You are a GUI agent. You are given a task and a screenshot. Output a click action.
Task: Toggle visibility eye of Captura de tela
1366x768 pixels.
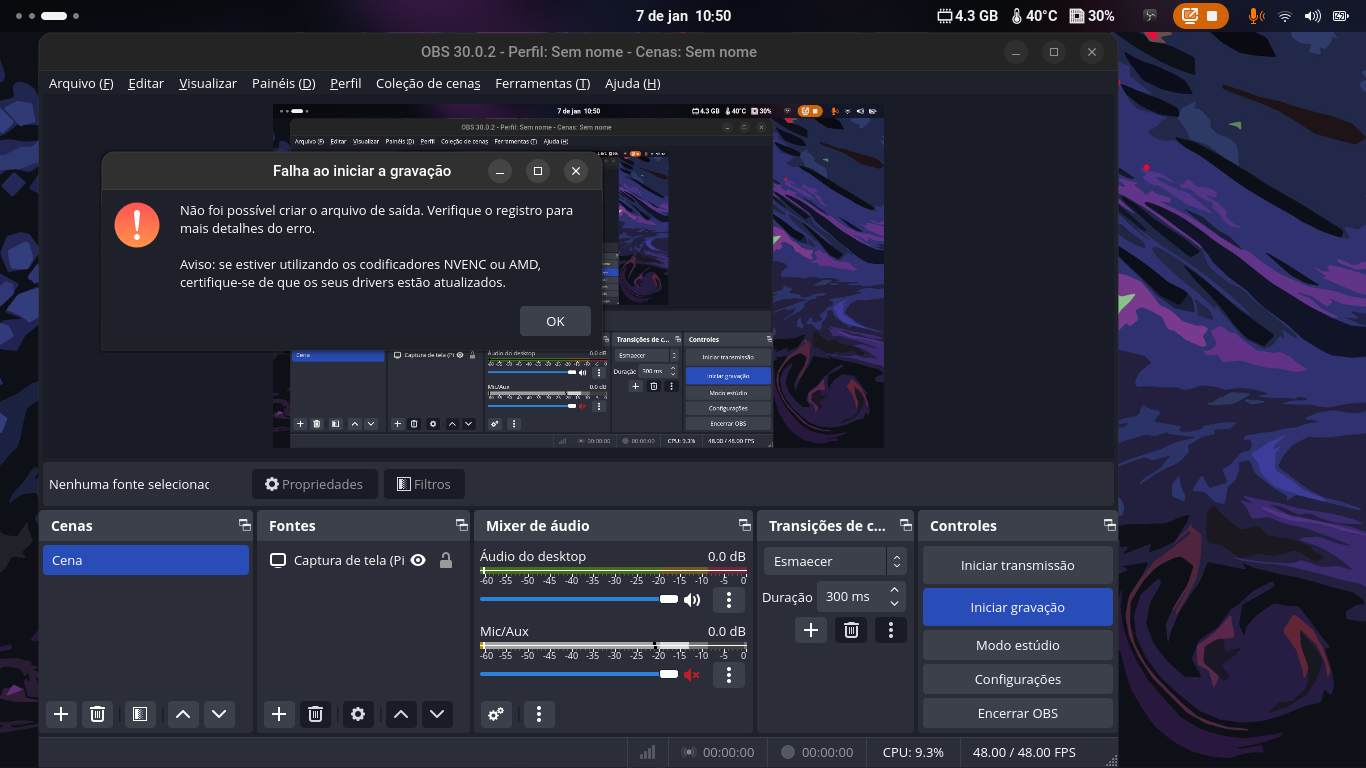(x=418, y=560)
